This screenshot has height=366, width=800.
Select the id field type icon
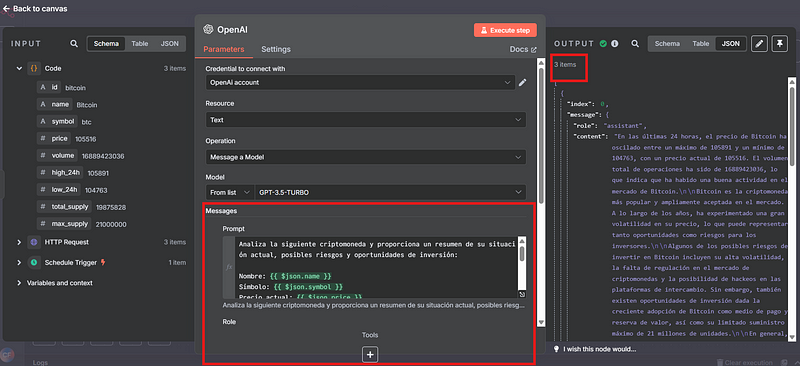click(x=43, y=87)
